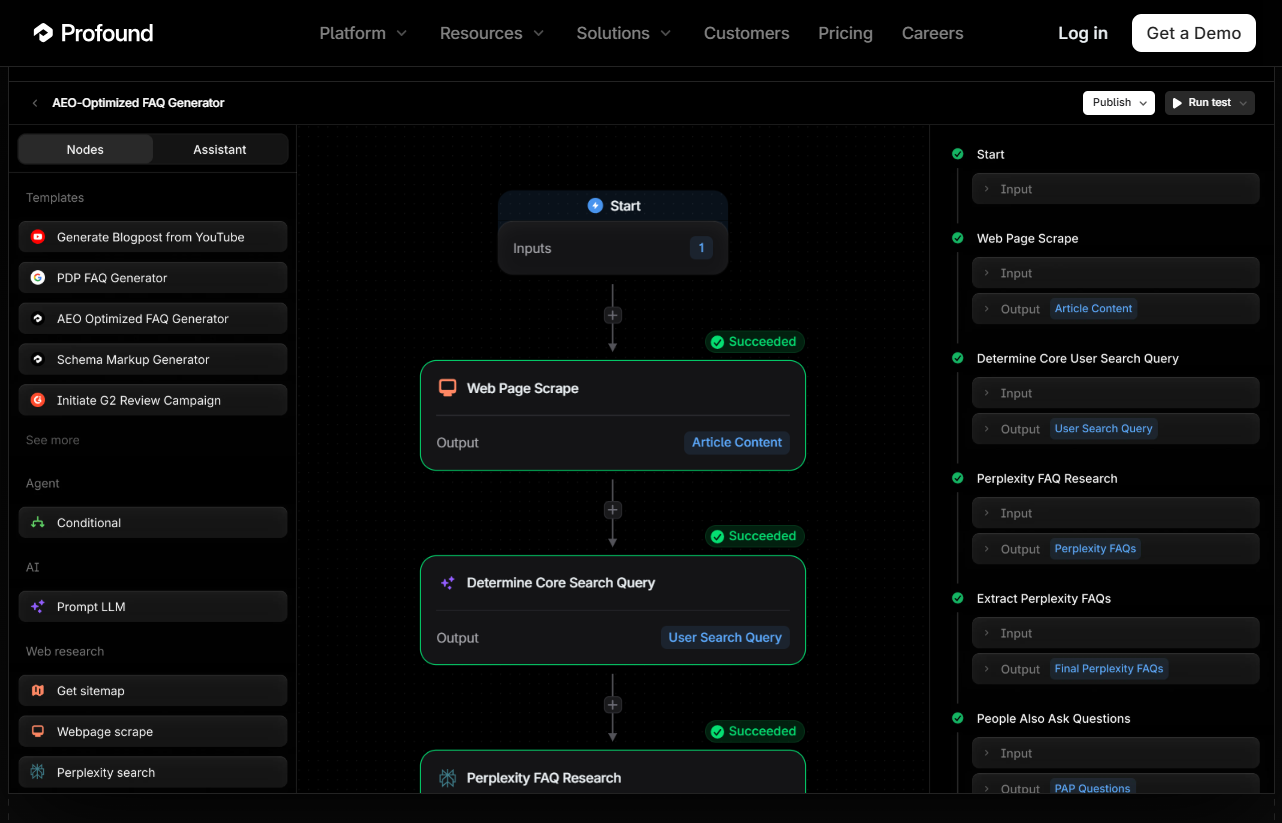
Task: Click the G2 icon on Initiate G2 Review Campaign
Action: pos(38,400)
